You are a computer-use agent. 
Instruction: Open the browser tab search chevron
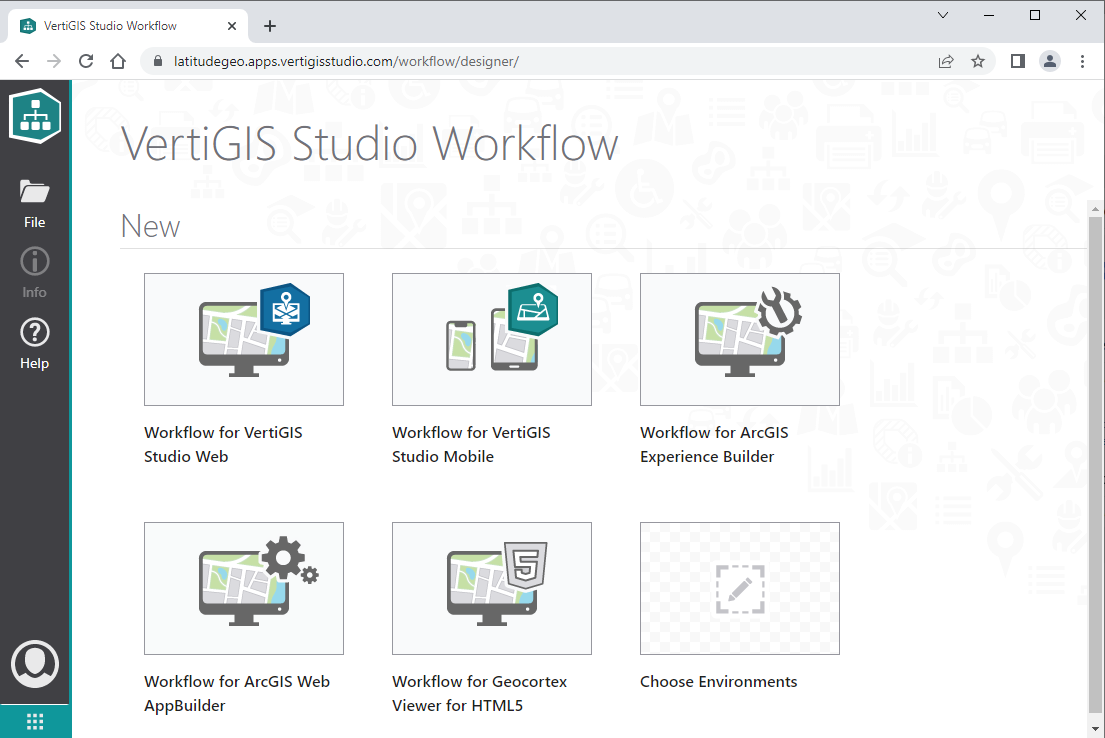pos(943,15)
